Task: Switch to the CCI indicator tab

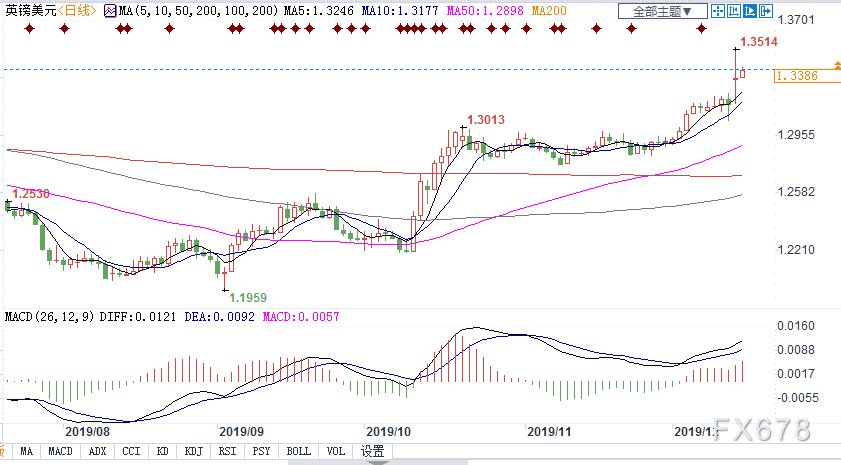Action: coord(131,451)
